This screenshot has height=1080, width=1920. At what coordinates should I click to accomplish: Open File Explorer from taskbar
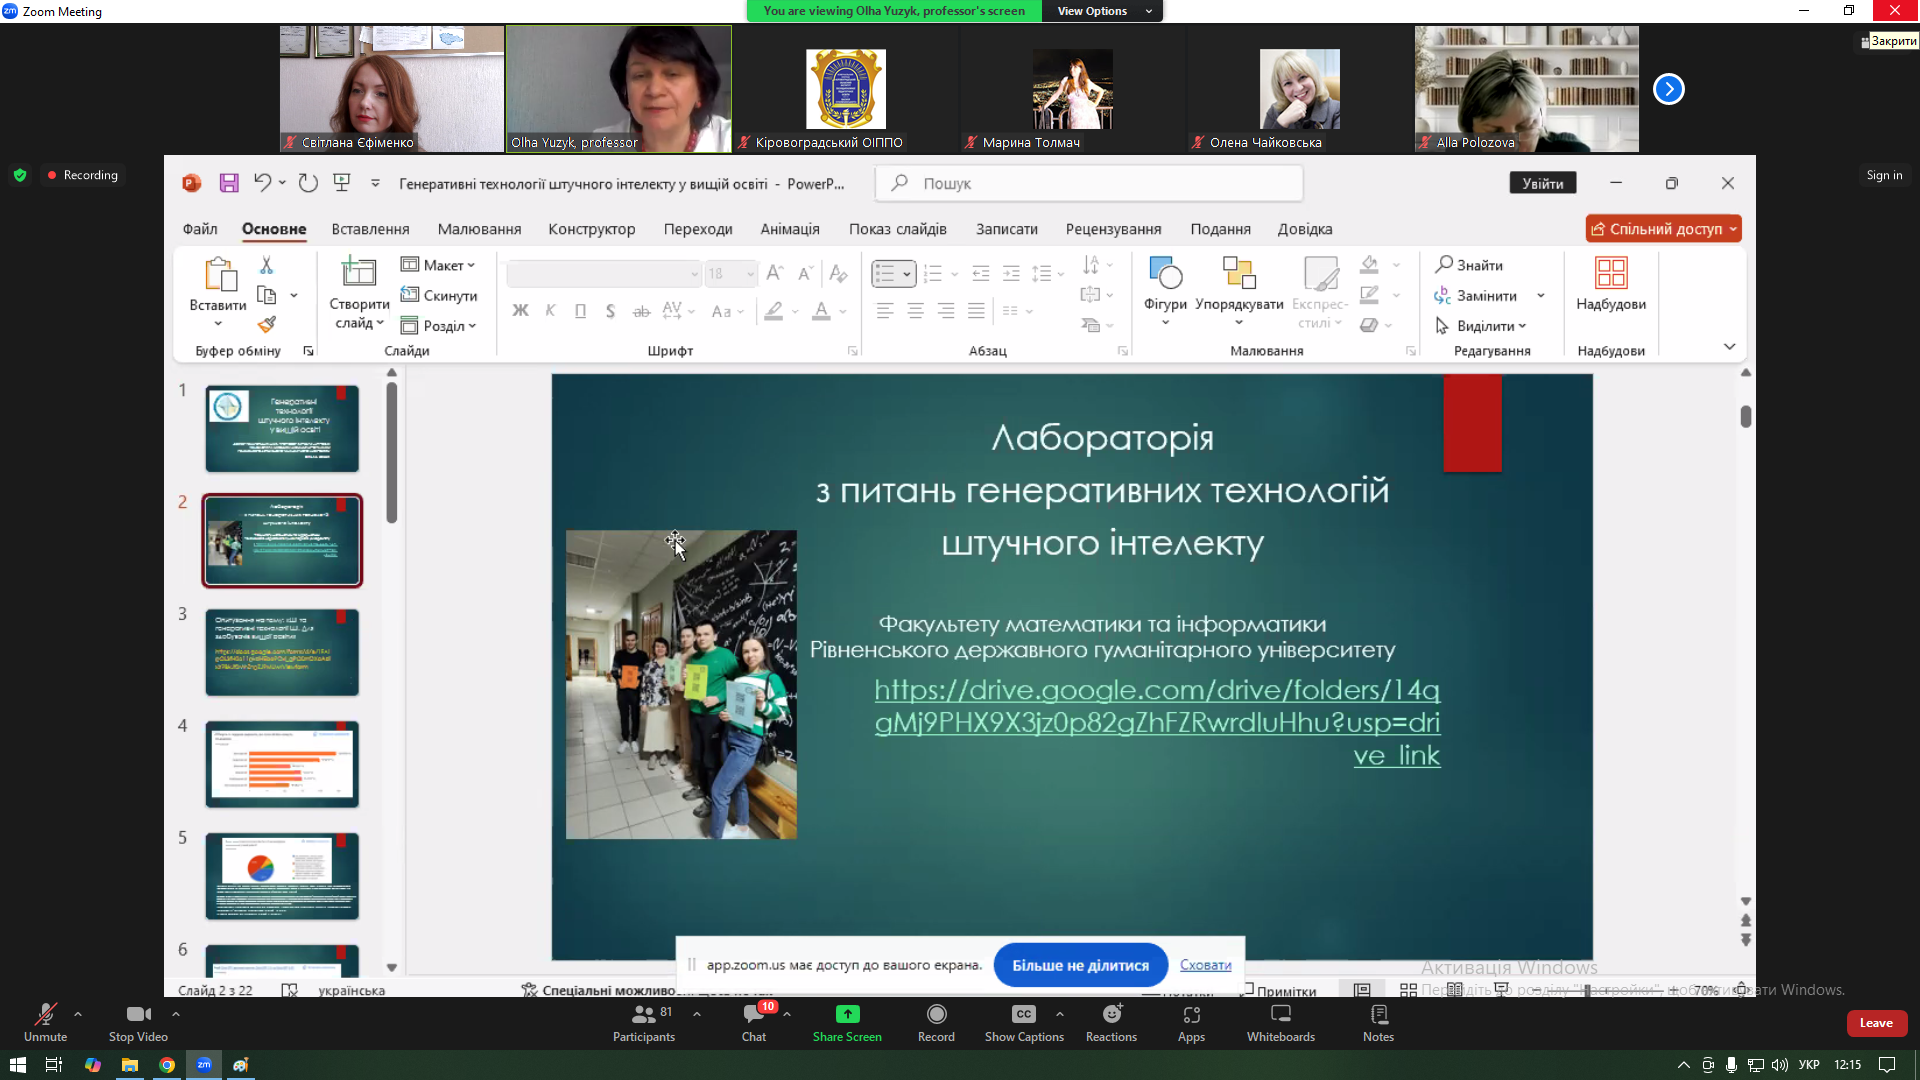click(x=130, y=1065)
